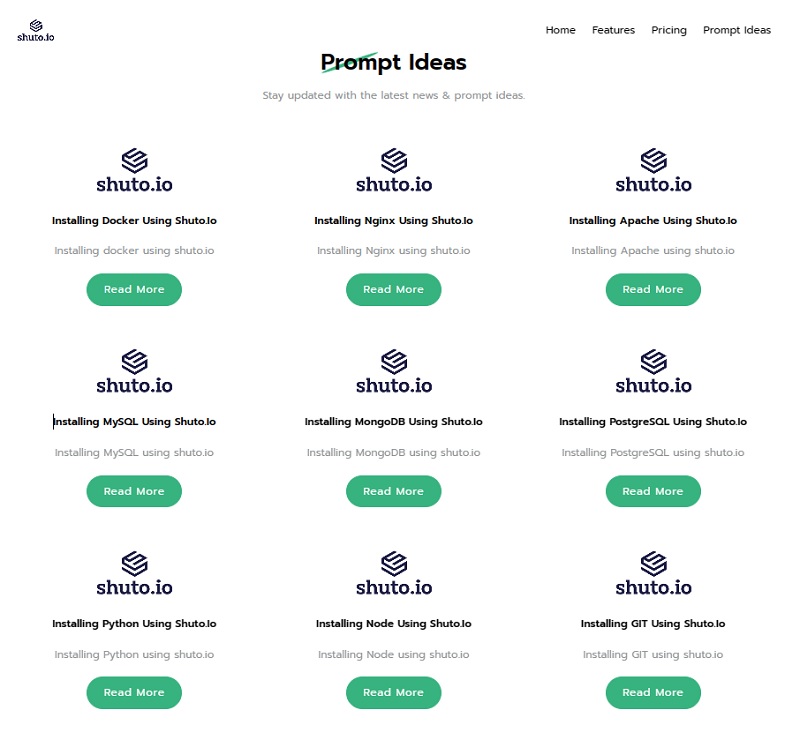Viewport: 800px width, 740px height.
Task: Open the Installing PostgreSQL Using Shuto.Io title
Action: pyautogui.click(x=653, y=422)
